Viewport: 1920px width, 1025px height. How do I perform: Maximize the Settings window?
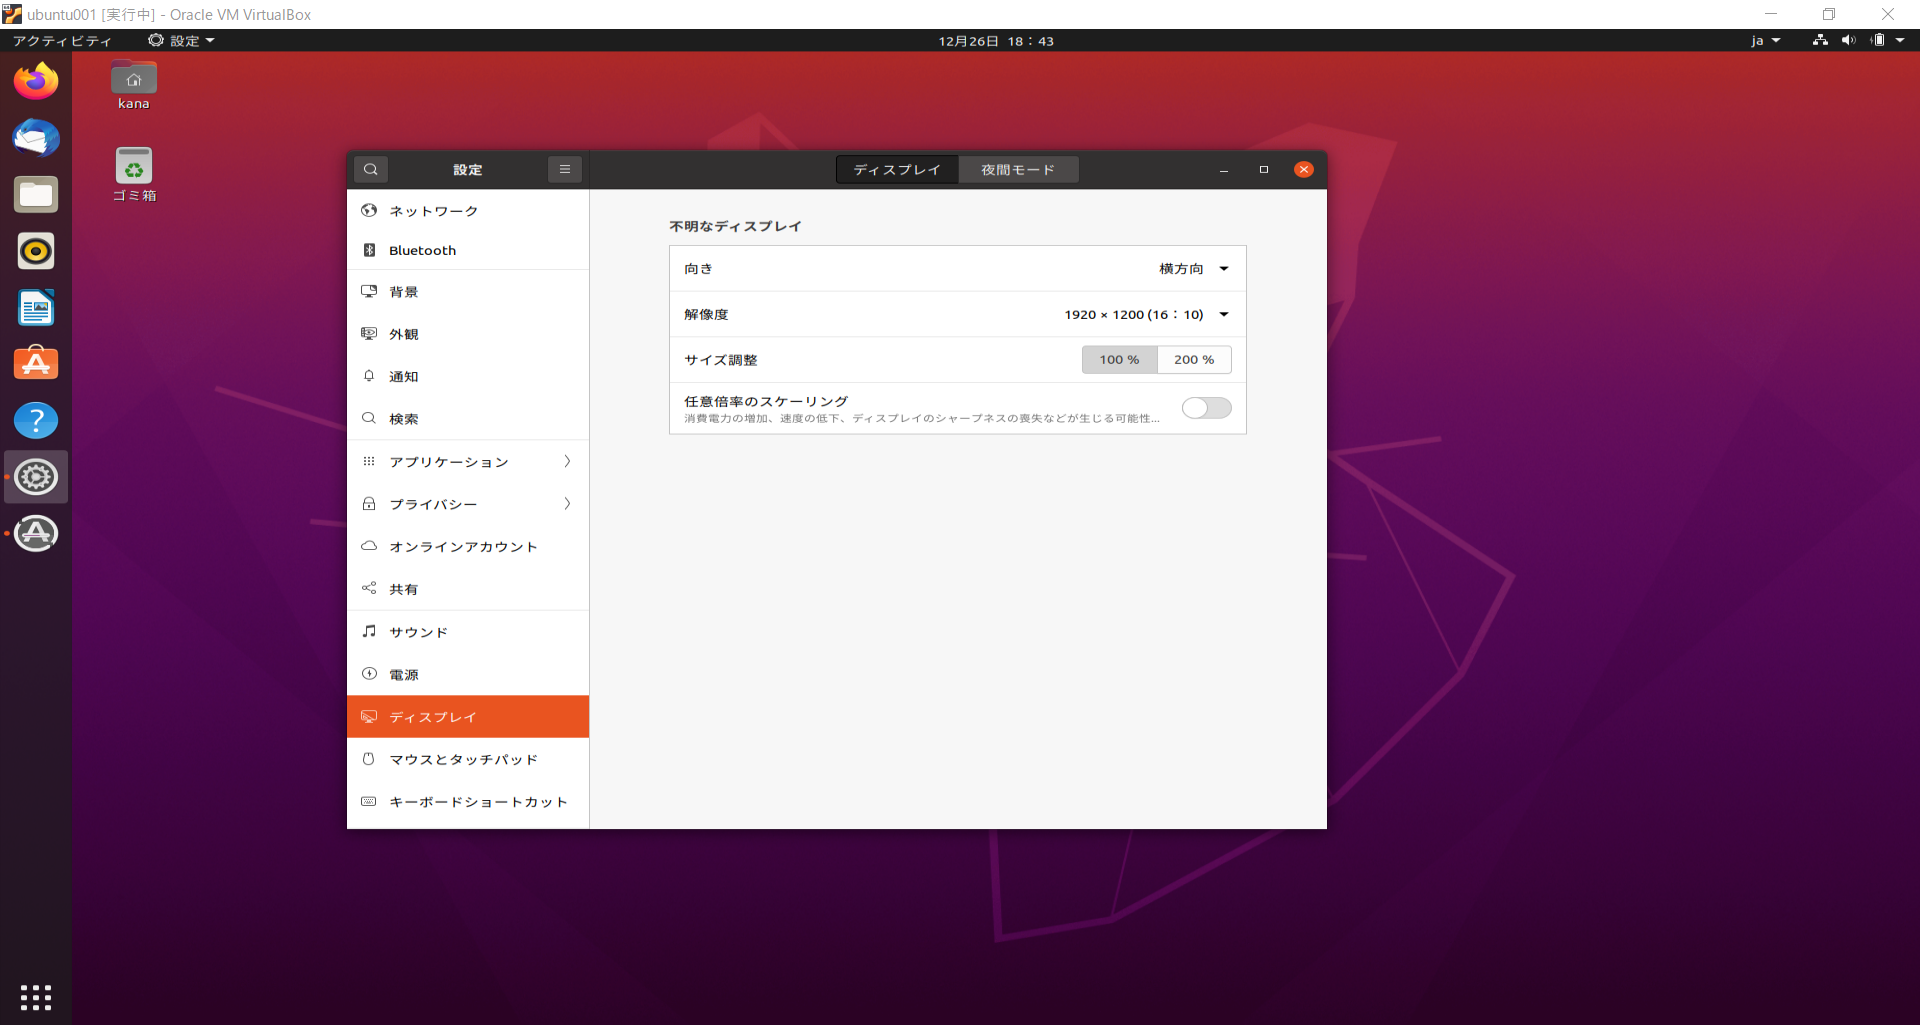click(x=1264, y=170)
